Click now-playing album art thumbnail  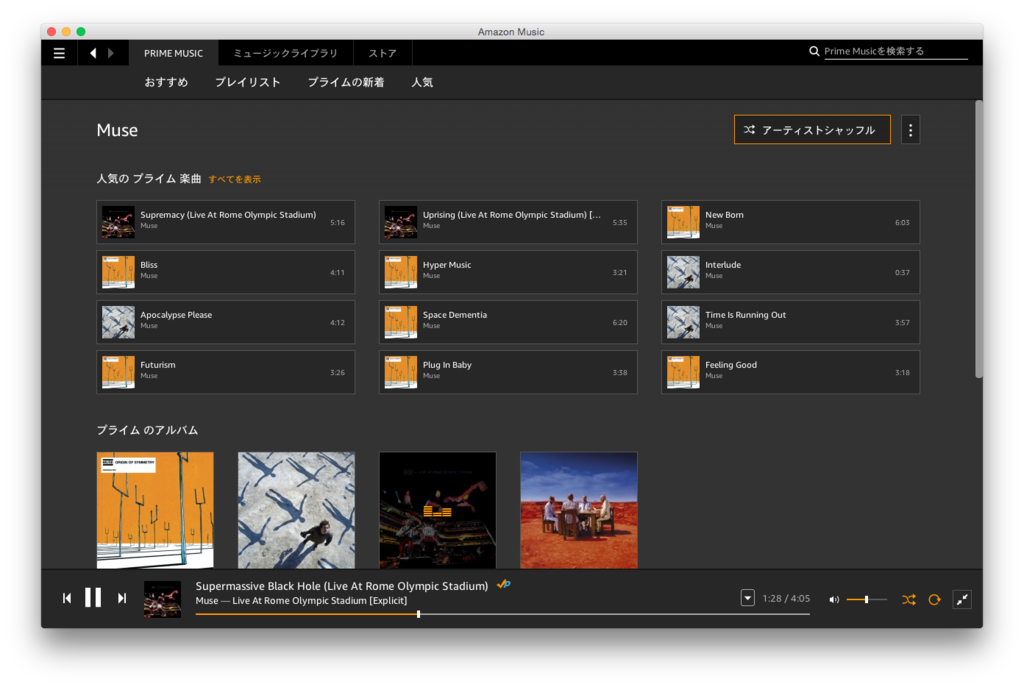click(162, 599)
